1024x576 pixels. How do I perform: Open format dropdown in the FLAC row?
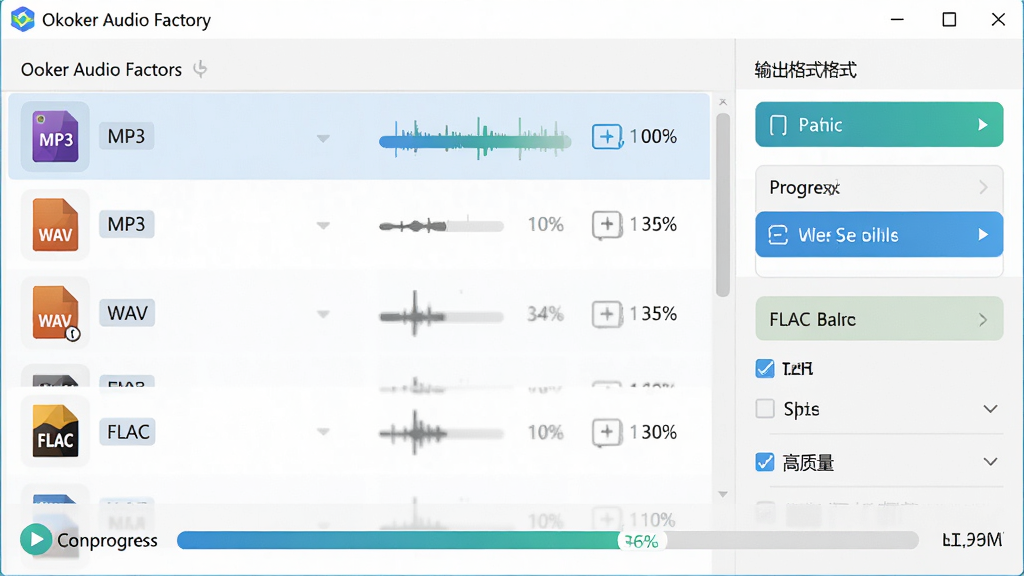(x=323, y=432)
